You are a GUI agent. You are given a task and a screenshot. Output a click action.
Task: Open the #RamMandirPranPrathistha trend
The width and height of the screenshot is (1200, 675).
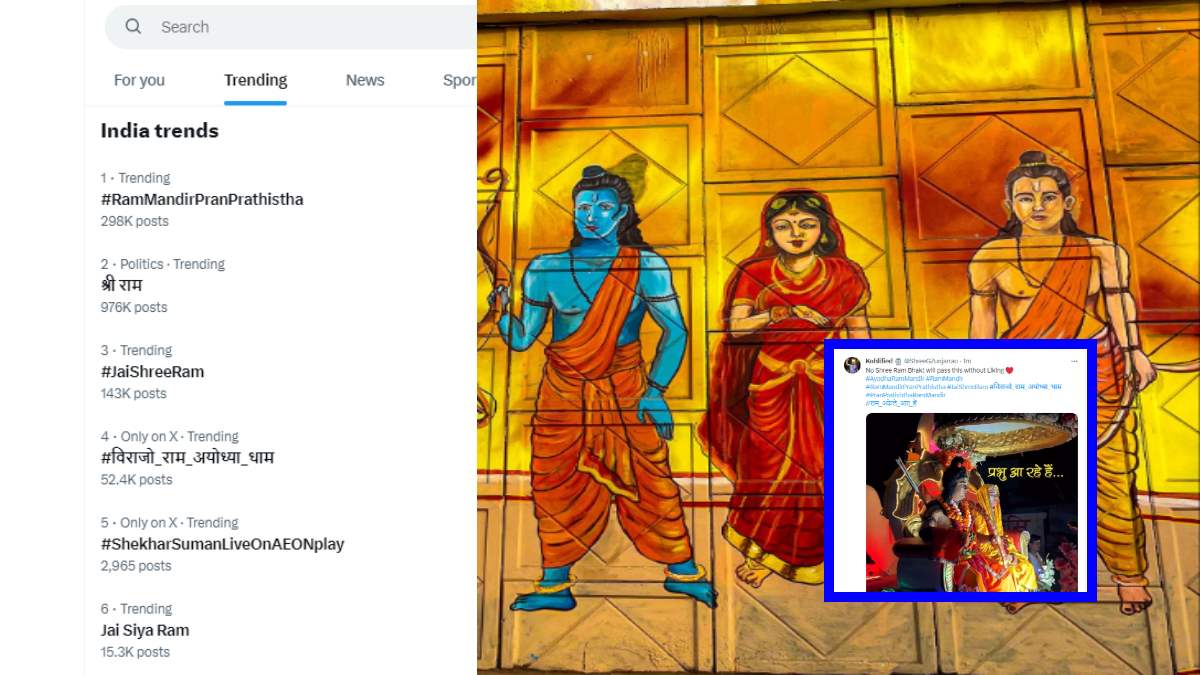pyautogui.click(x=202, y=199)
